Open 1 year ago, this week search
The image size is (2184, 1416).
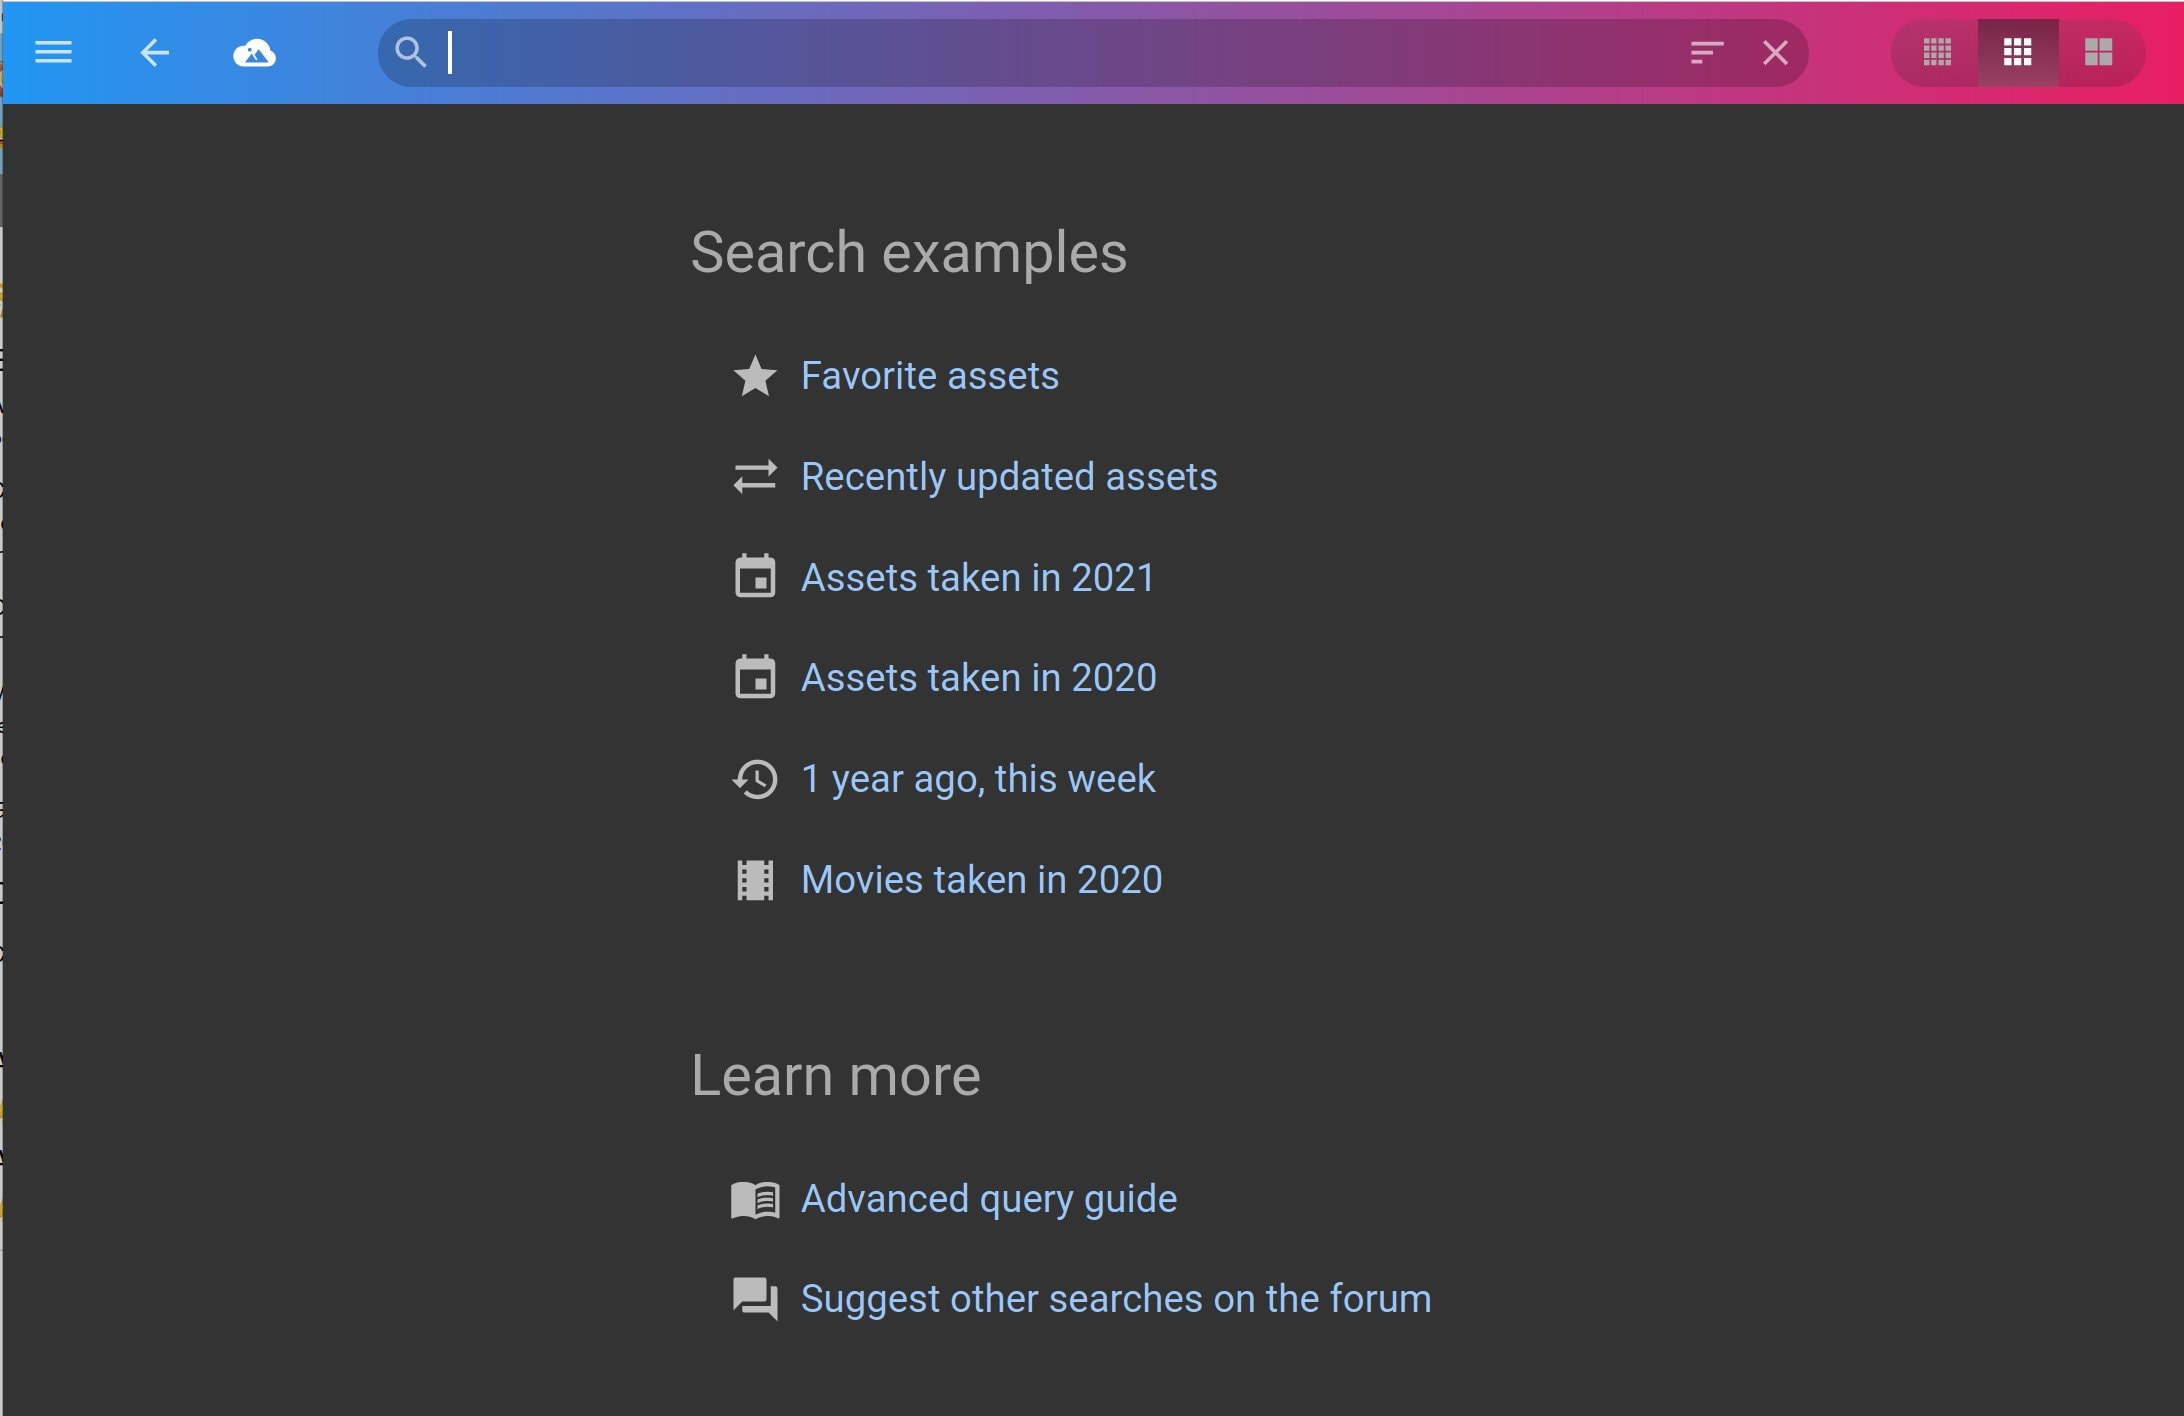(978, 779)
